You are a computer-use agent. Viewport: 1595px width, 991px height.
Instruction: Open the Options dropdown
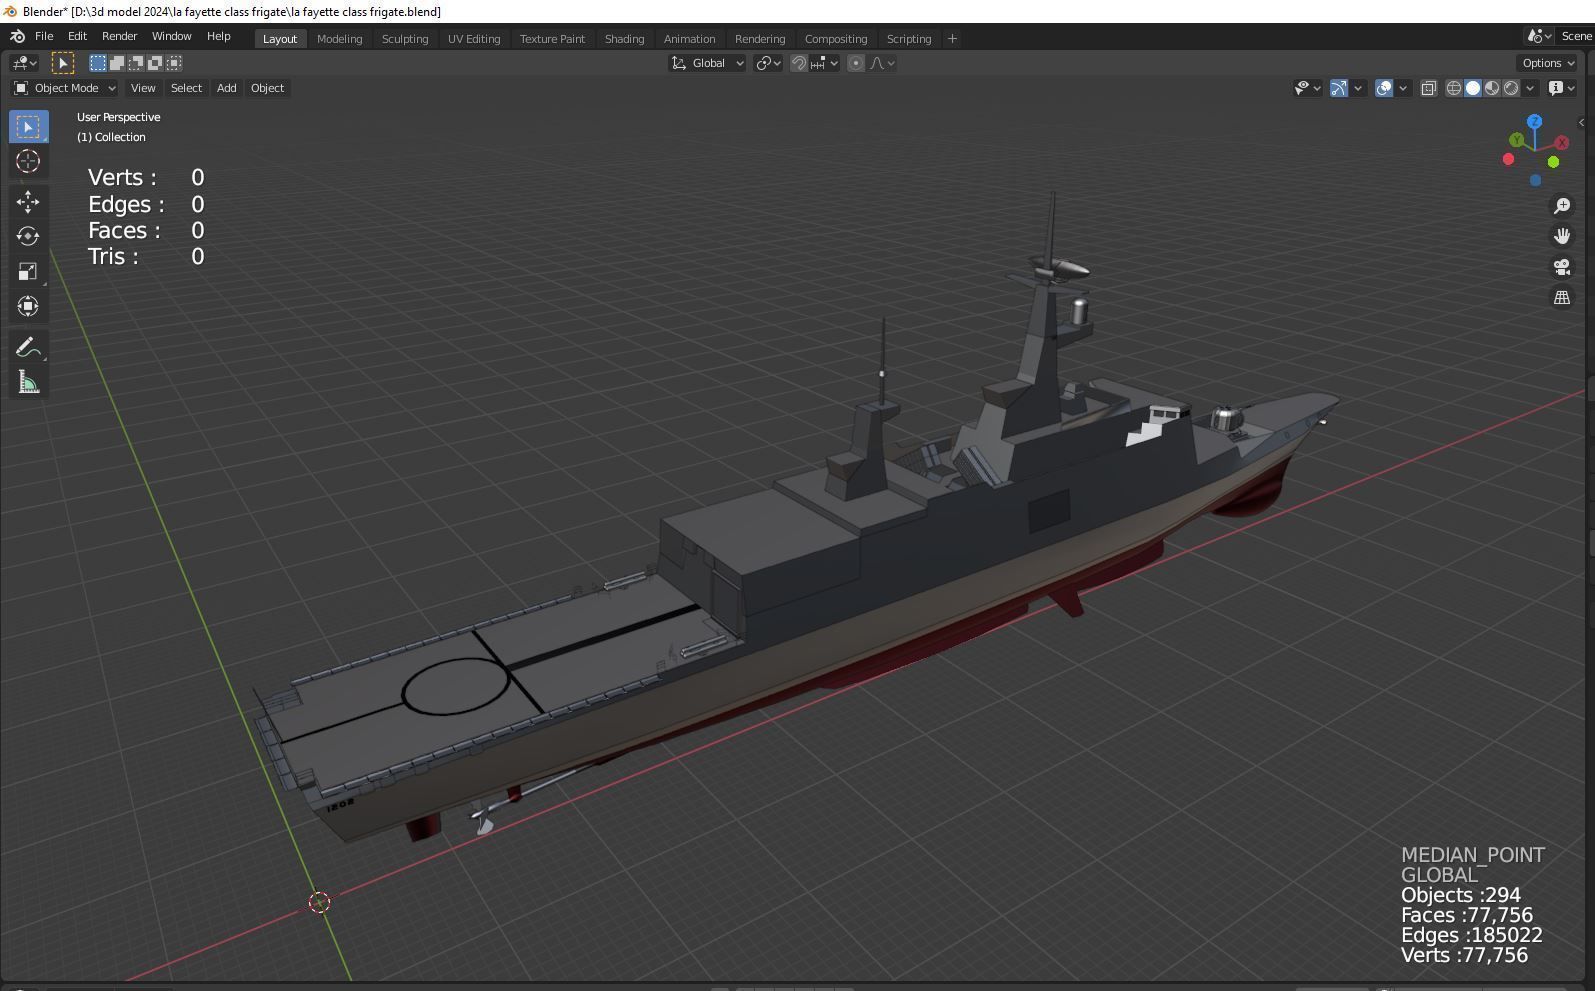point(1548,63)
